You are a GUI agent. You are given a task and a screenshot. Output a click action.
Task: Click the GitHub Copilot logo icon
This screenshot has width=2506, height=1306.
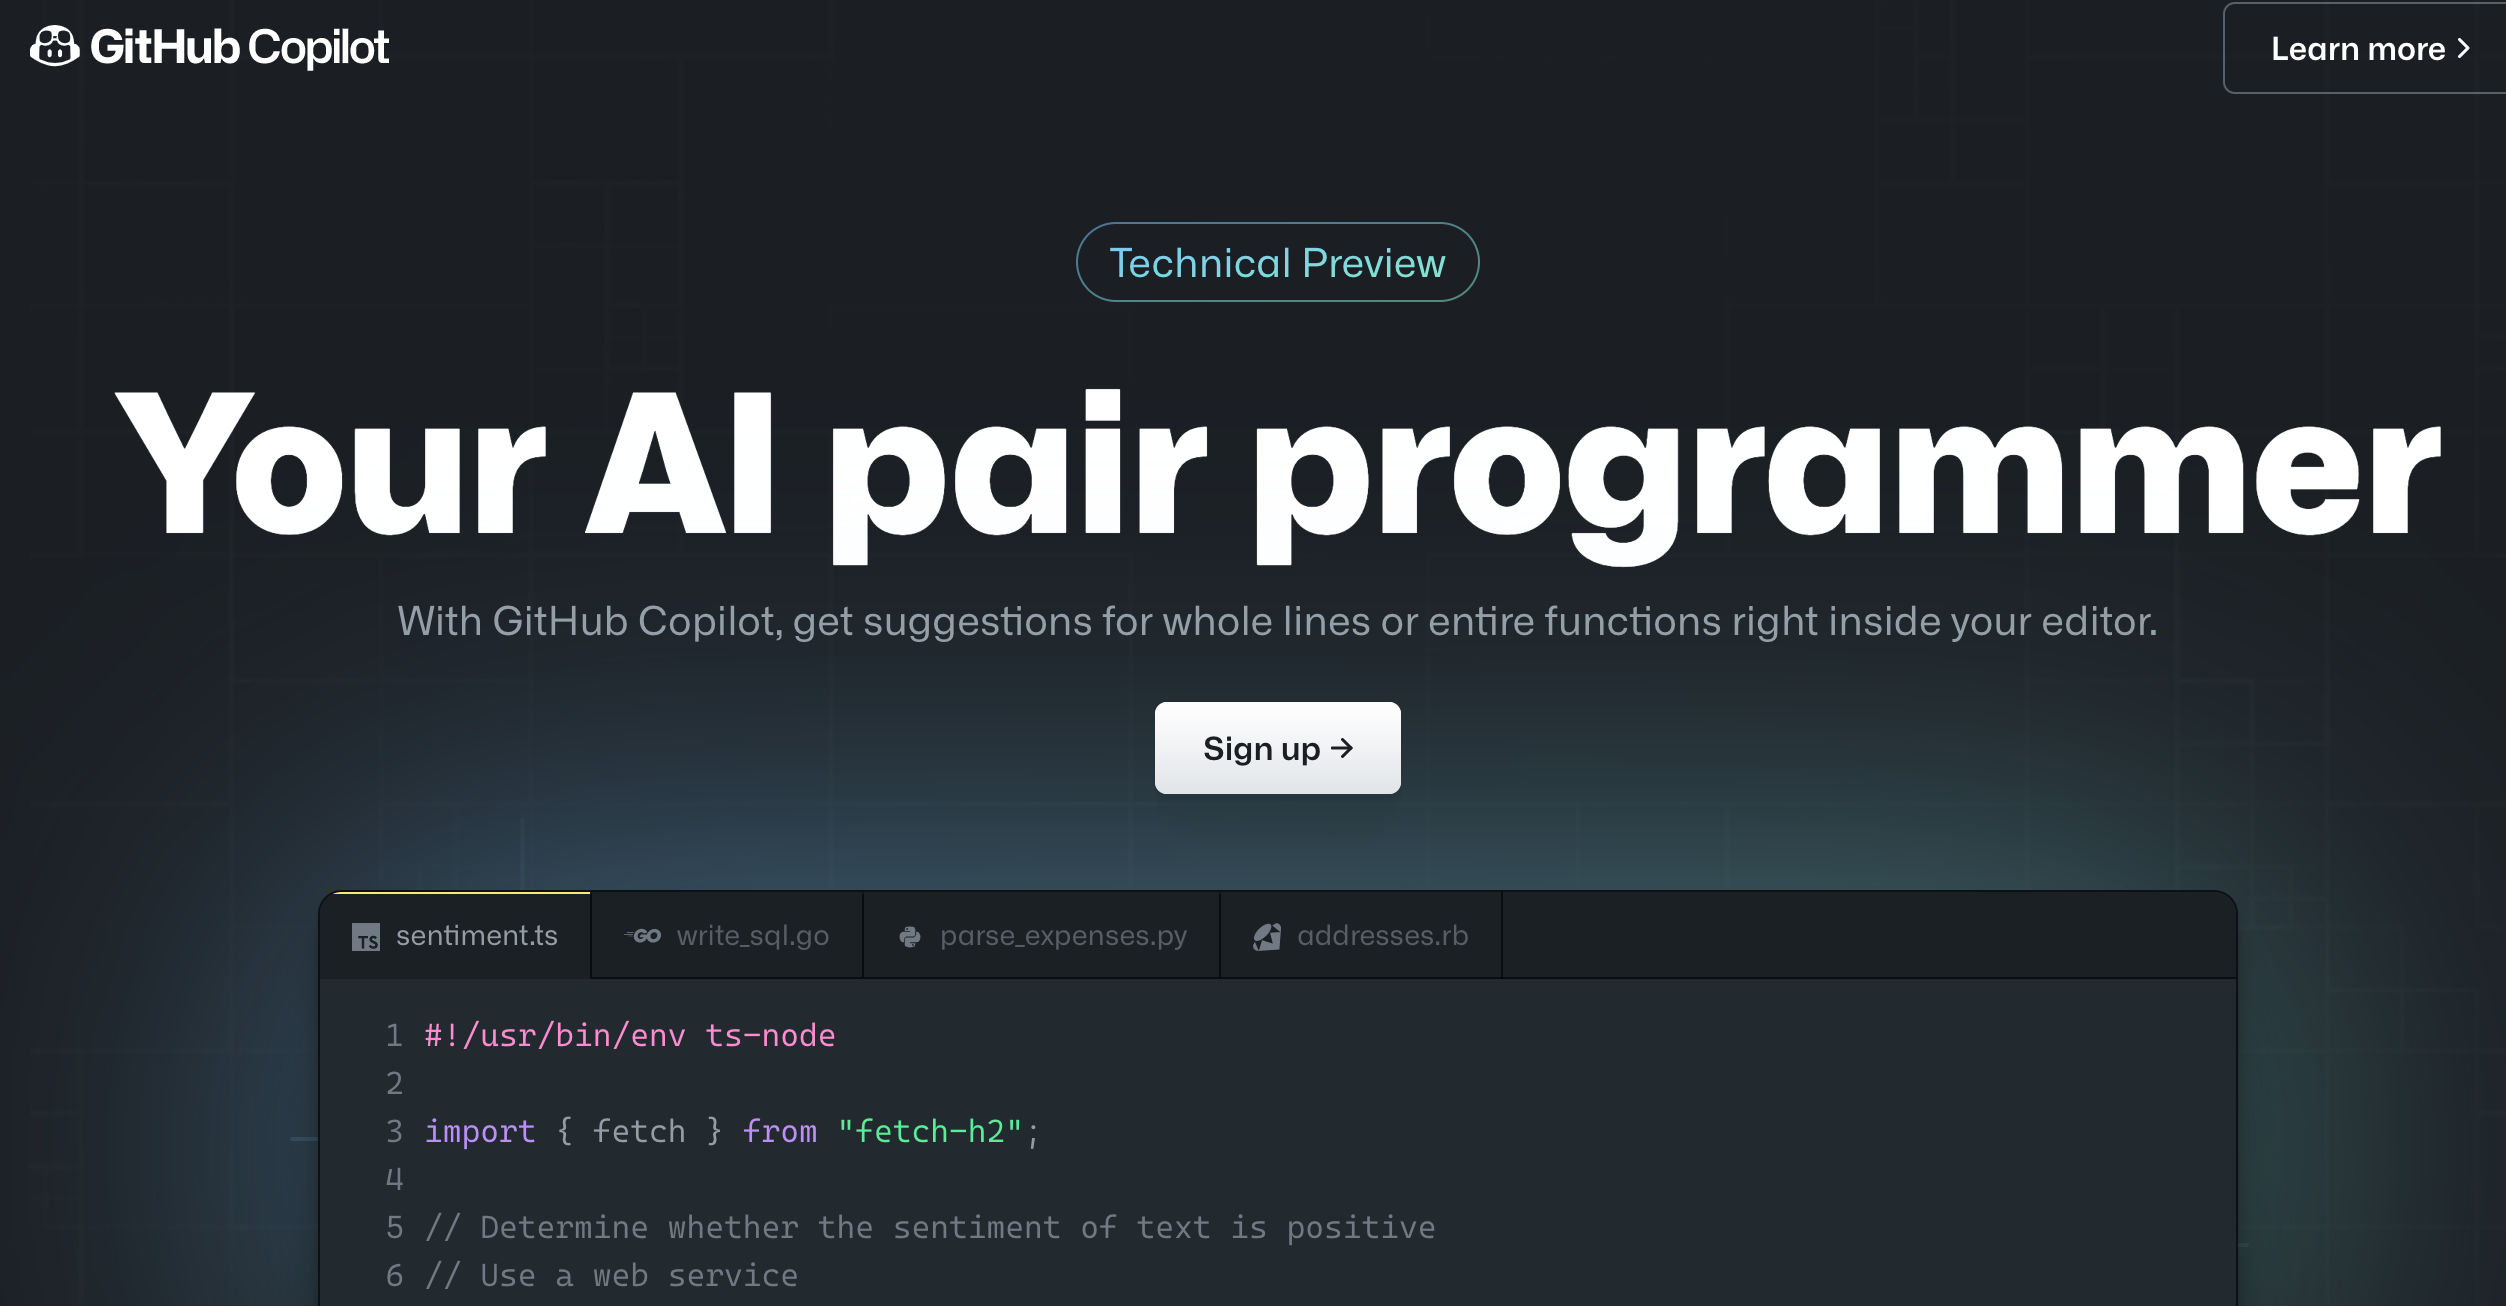point(54,47)
